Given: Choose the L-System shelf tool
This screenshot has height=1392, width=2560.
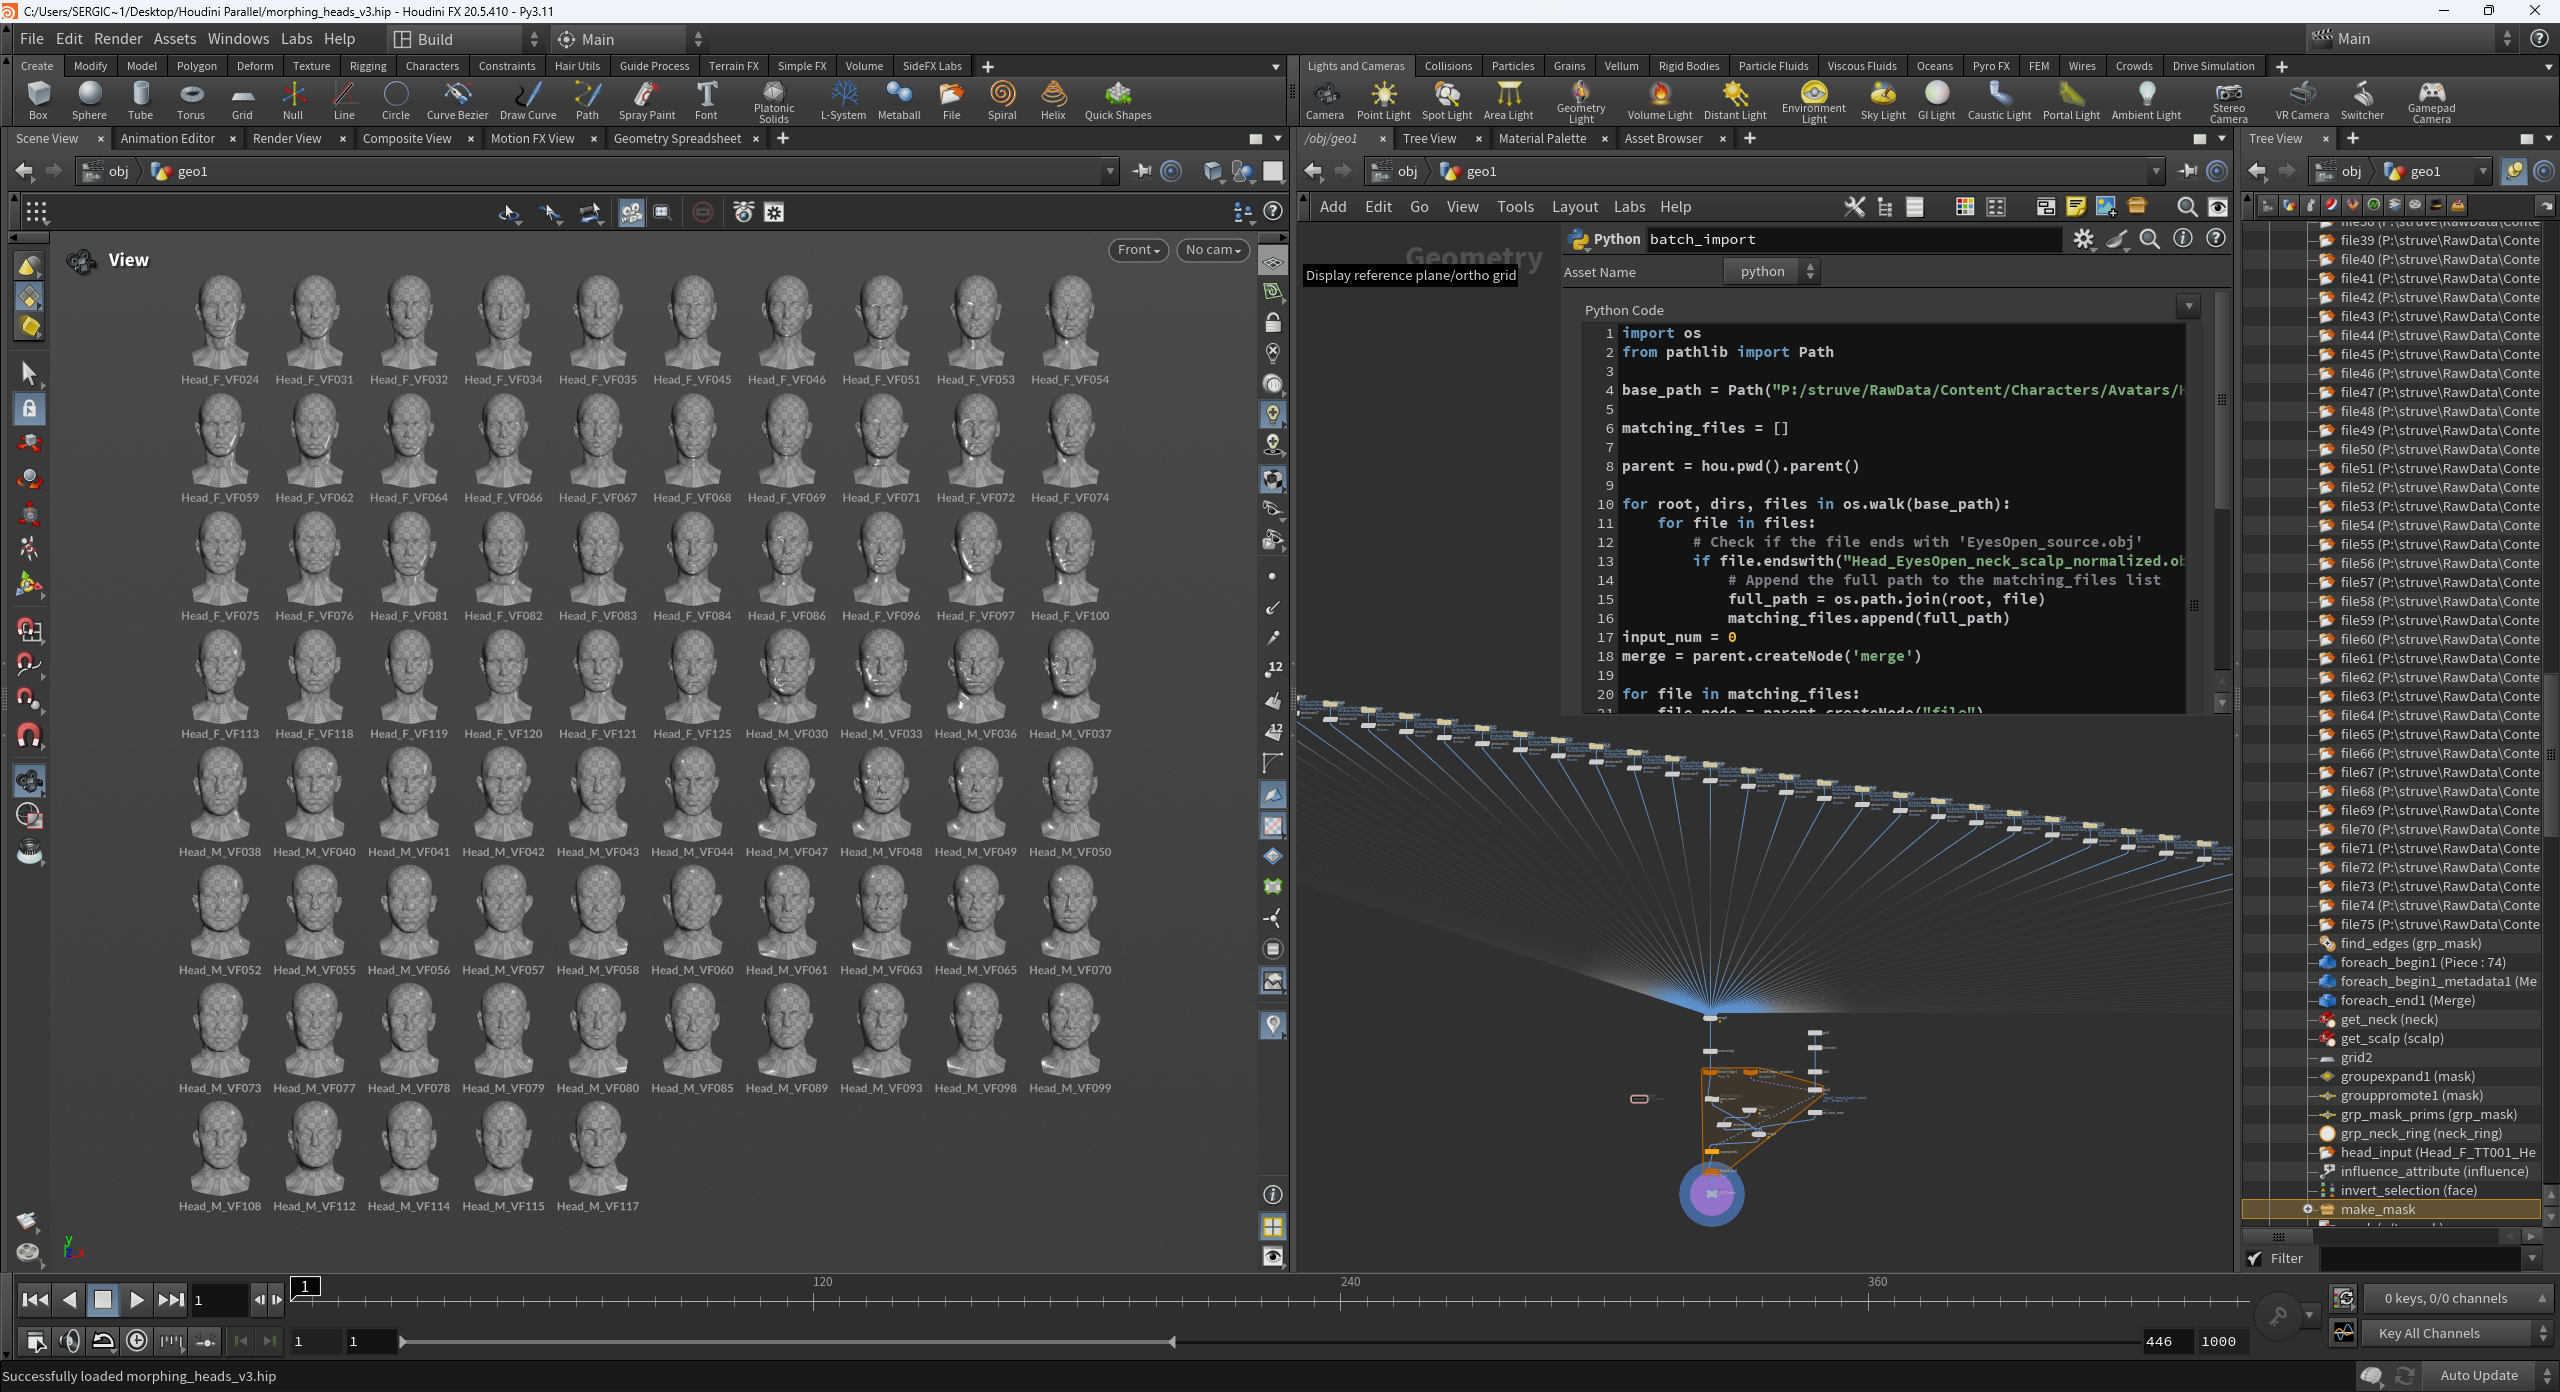Looking at the screenshot, I should click(843, 101).
